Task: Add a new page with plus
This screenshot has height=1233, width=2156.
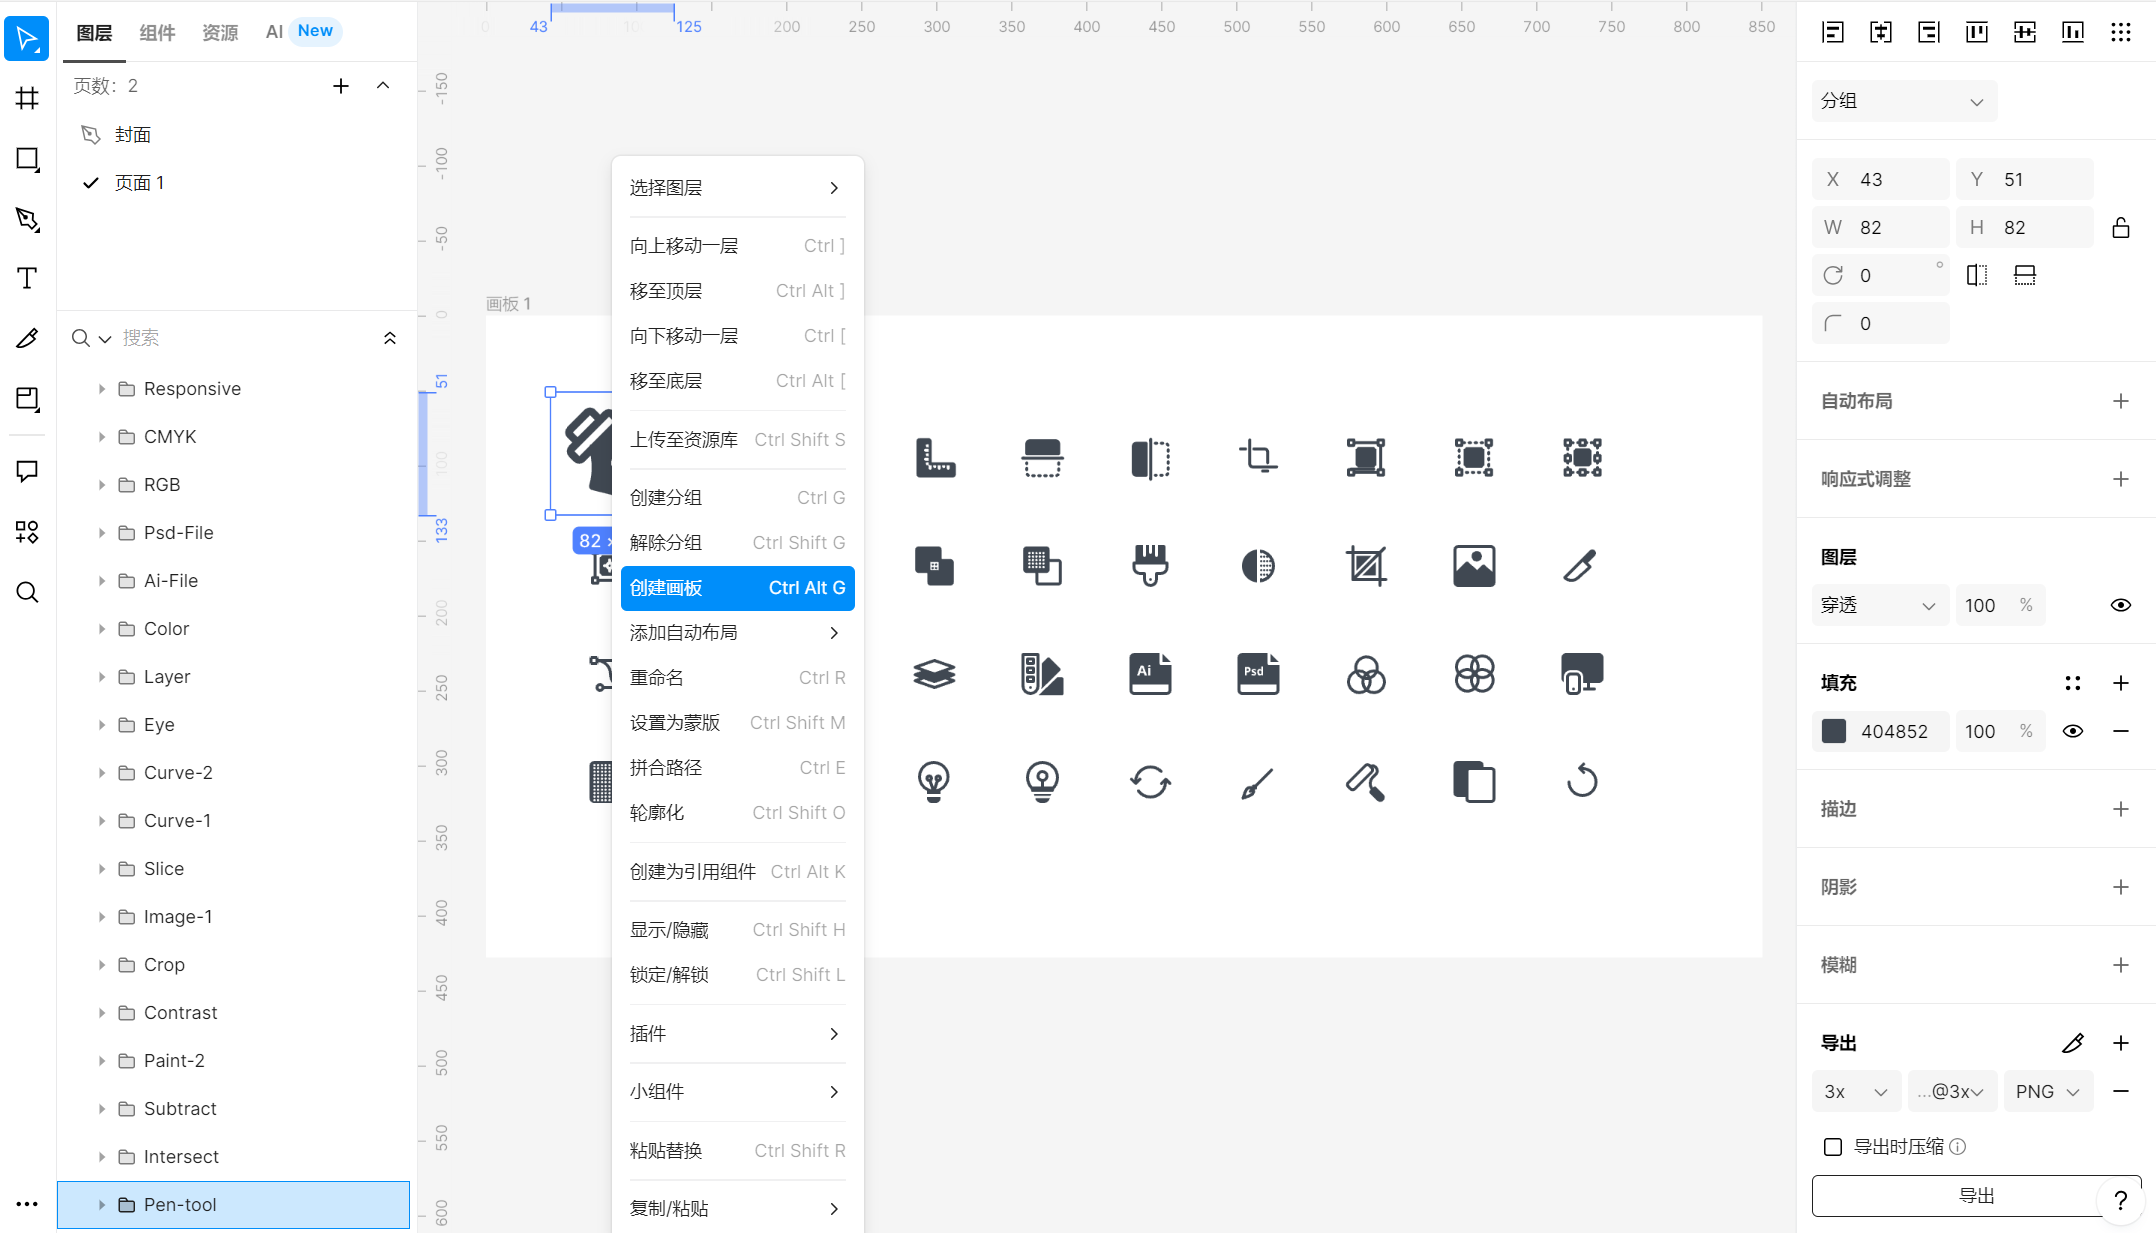Action: click(x=341, y=86)
